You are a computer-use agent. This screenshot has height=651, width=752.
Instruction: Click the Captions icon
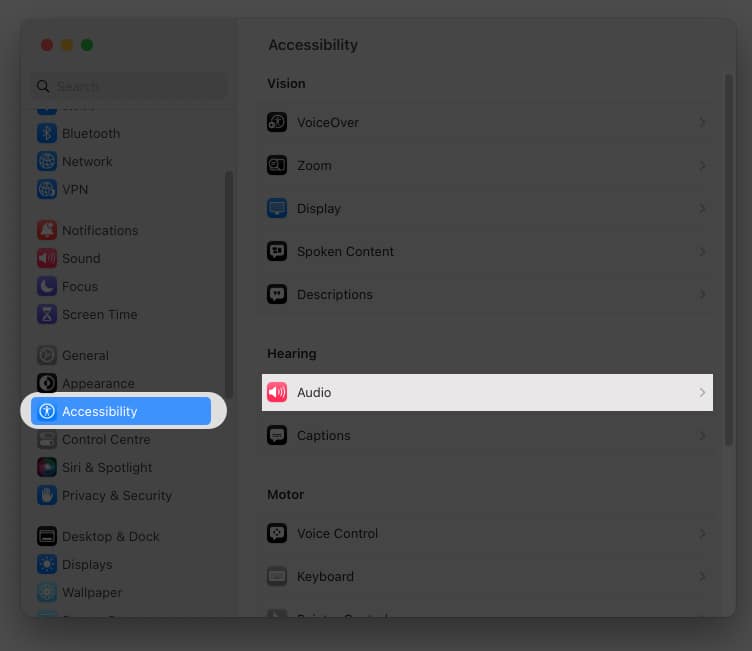pyautogui.click(x=277, y=435)
